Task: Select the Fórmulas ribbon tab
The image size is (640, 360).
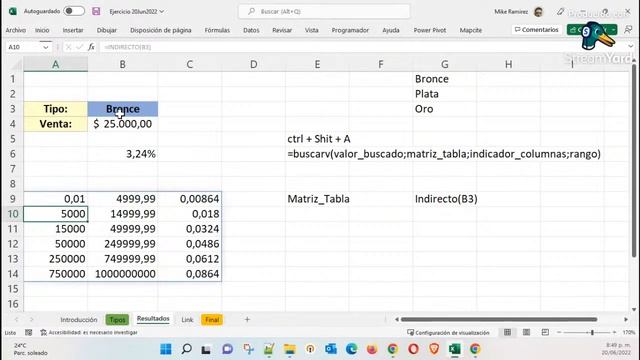Action: [x=217, y=30]
